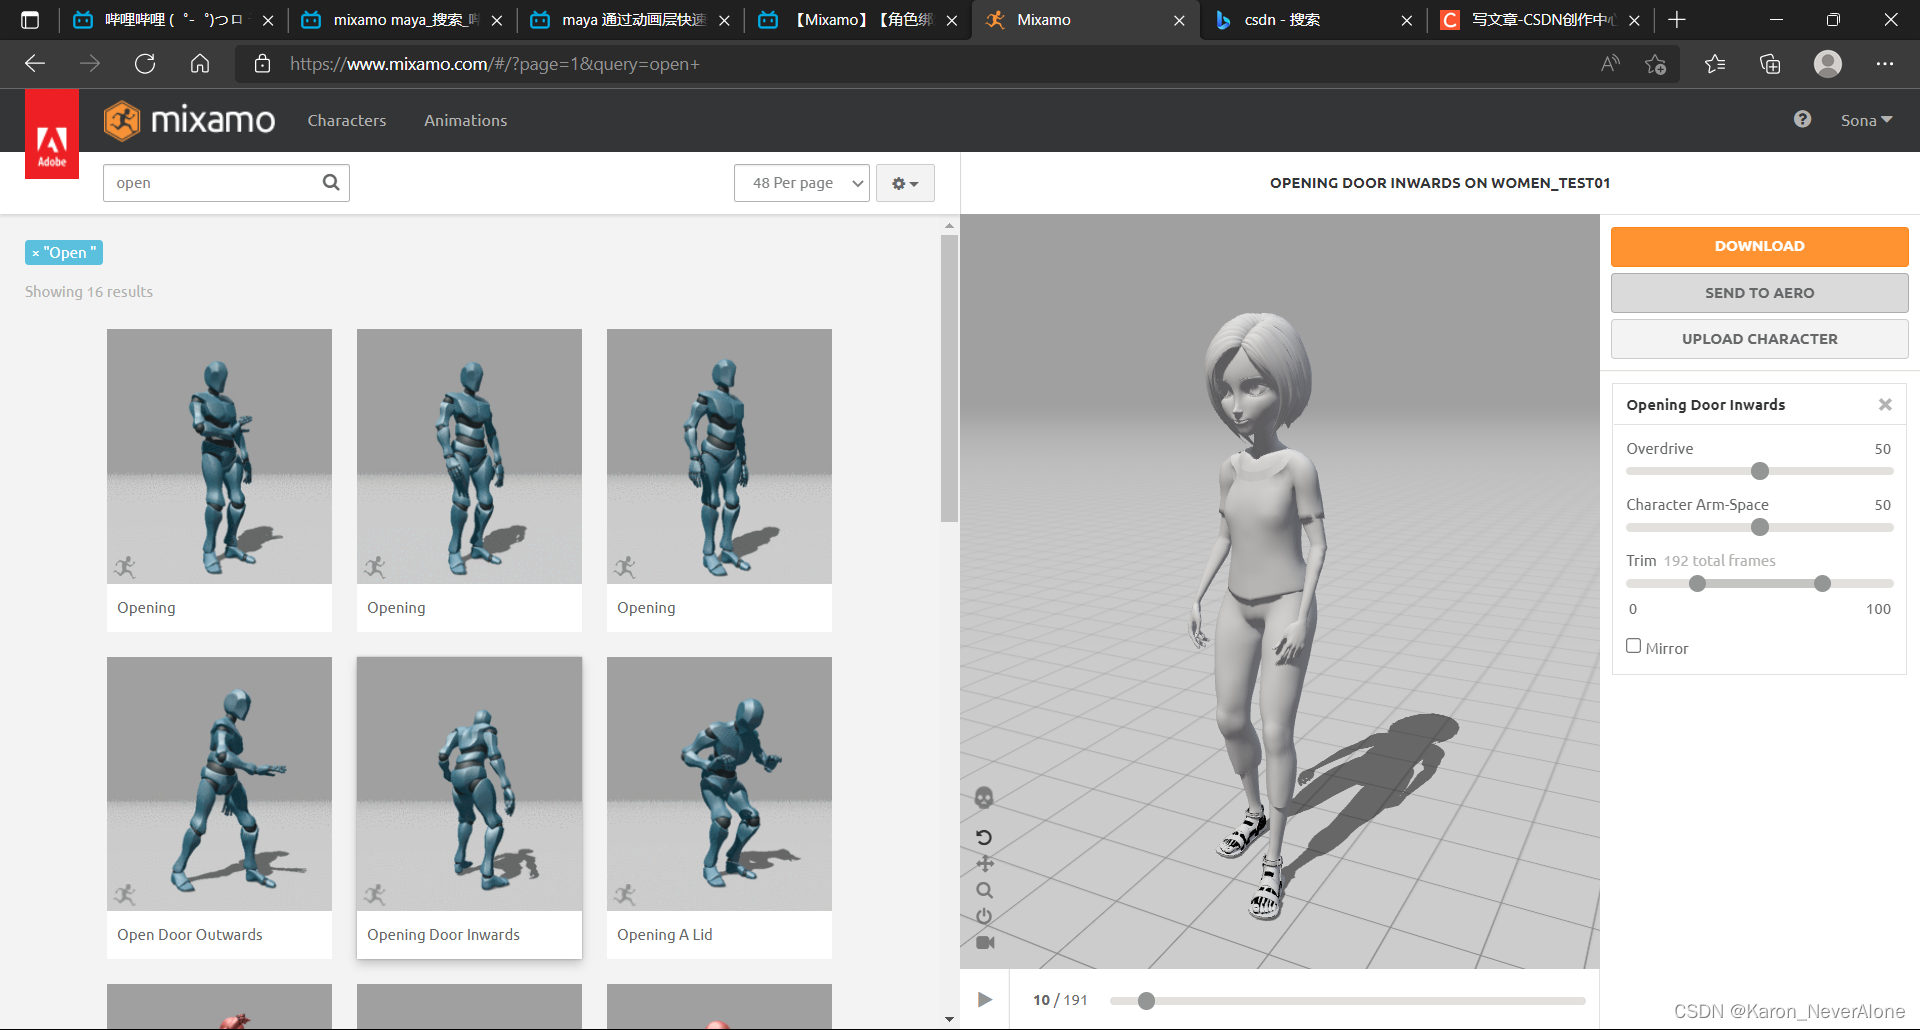Click the browser tab actions icon
The height and width of the screenshot is (1030, 1920).
(x=30, y=20)
